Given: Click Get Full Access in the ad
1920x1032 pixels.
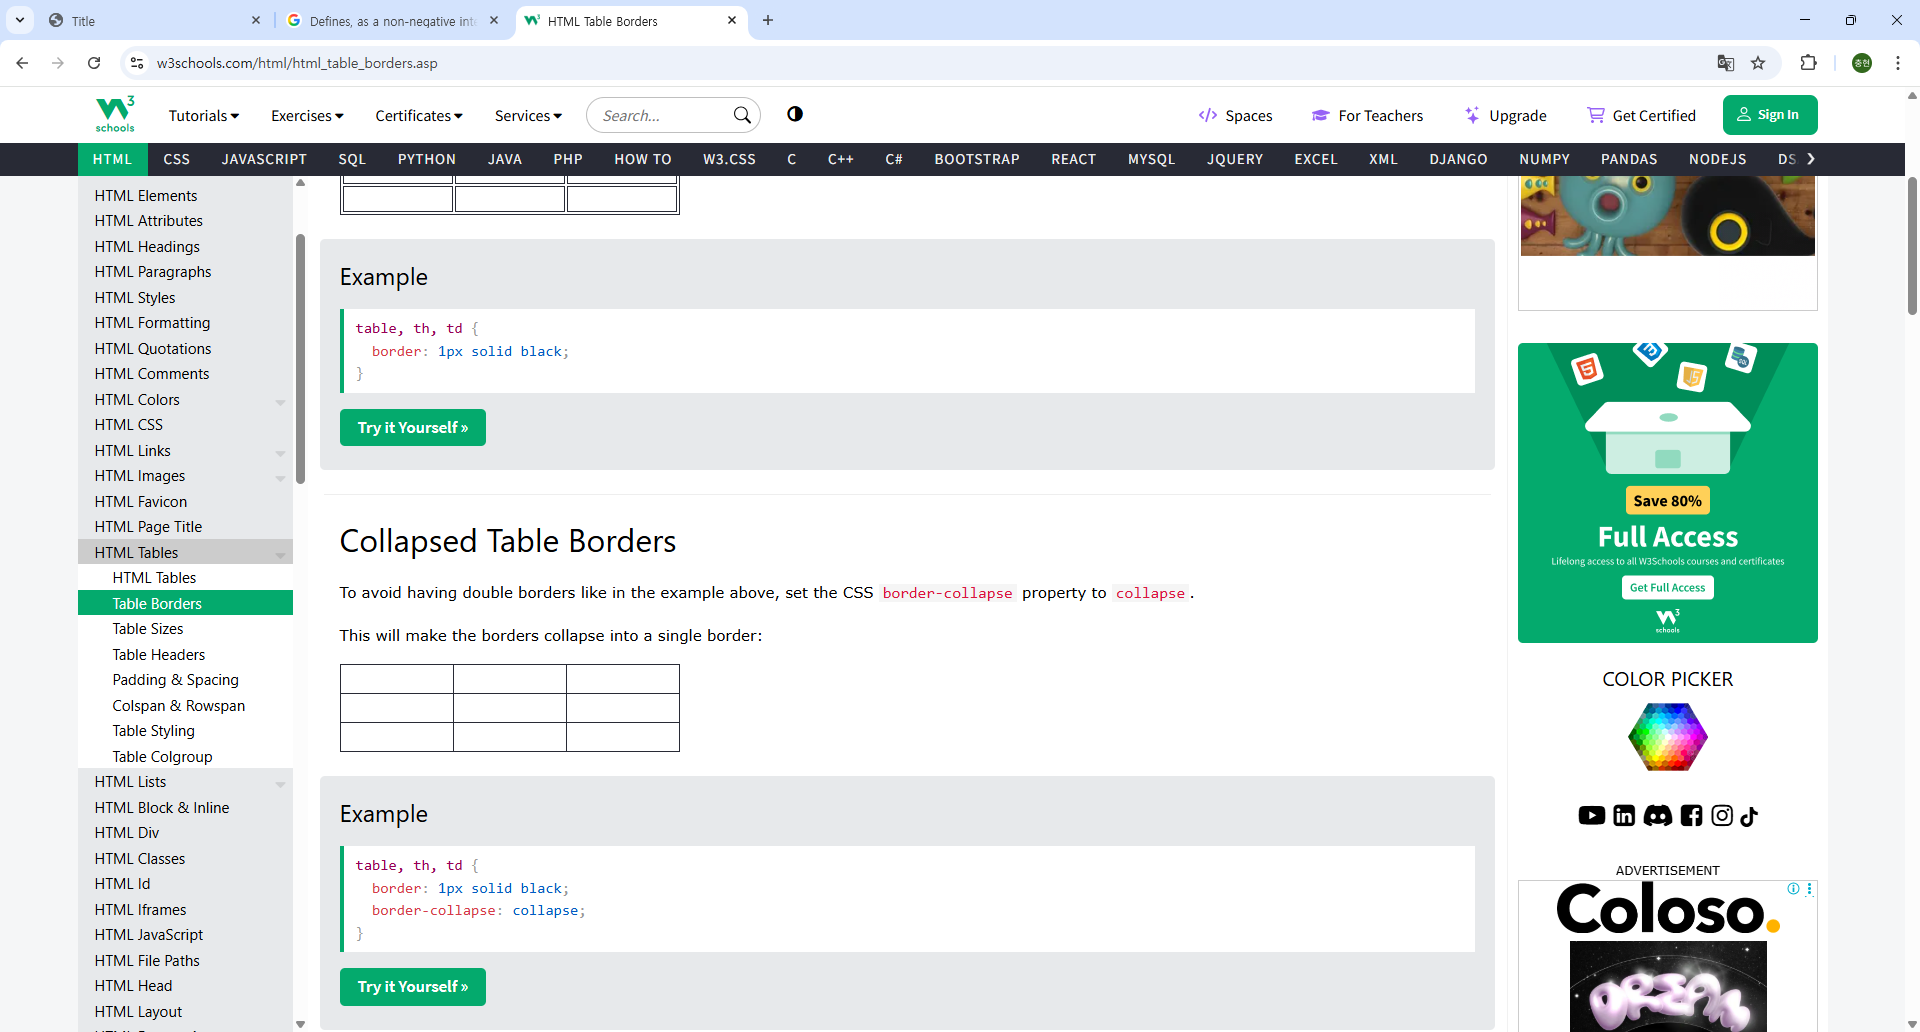Looking at the screenshot, I should 1668,588.
